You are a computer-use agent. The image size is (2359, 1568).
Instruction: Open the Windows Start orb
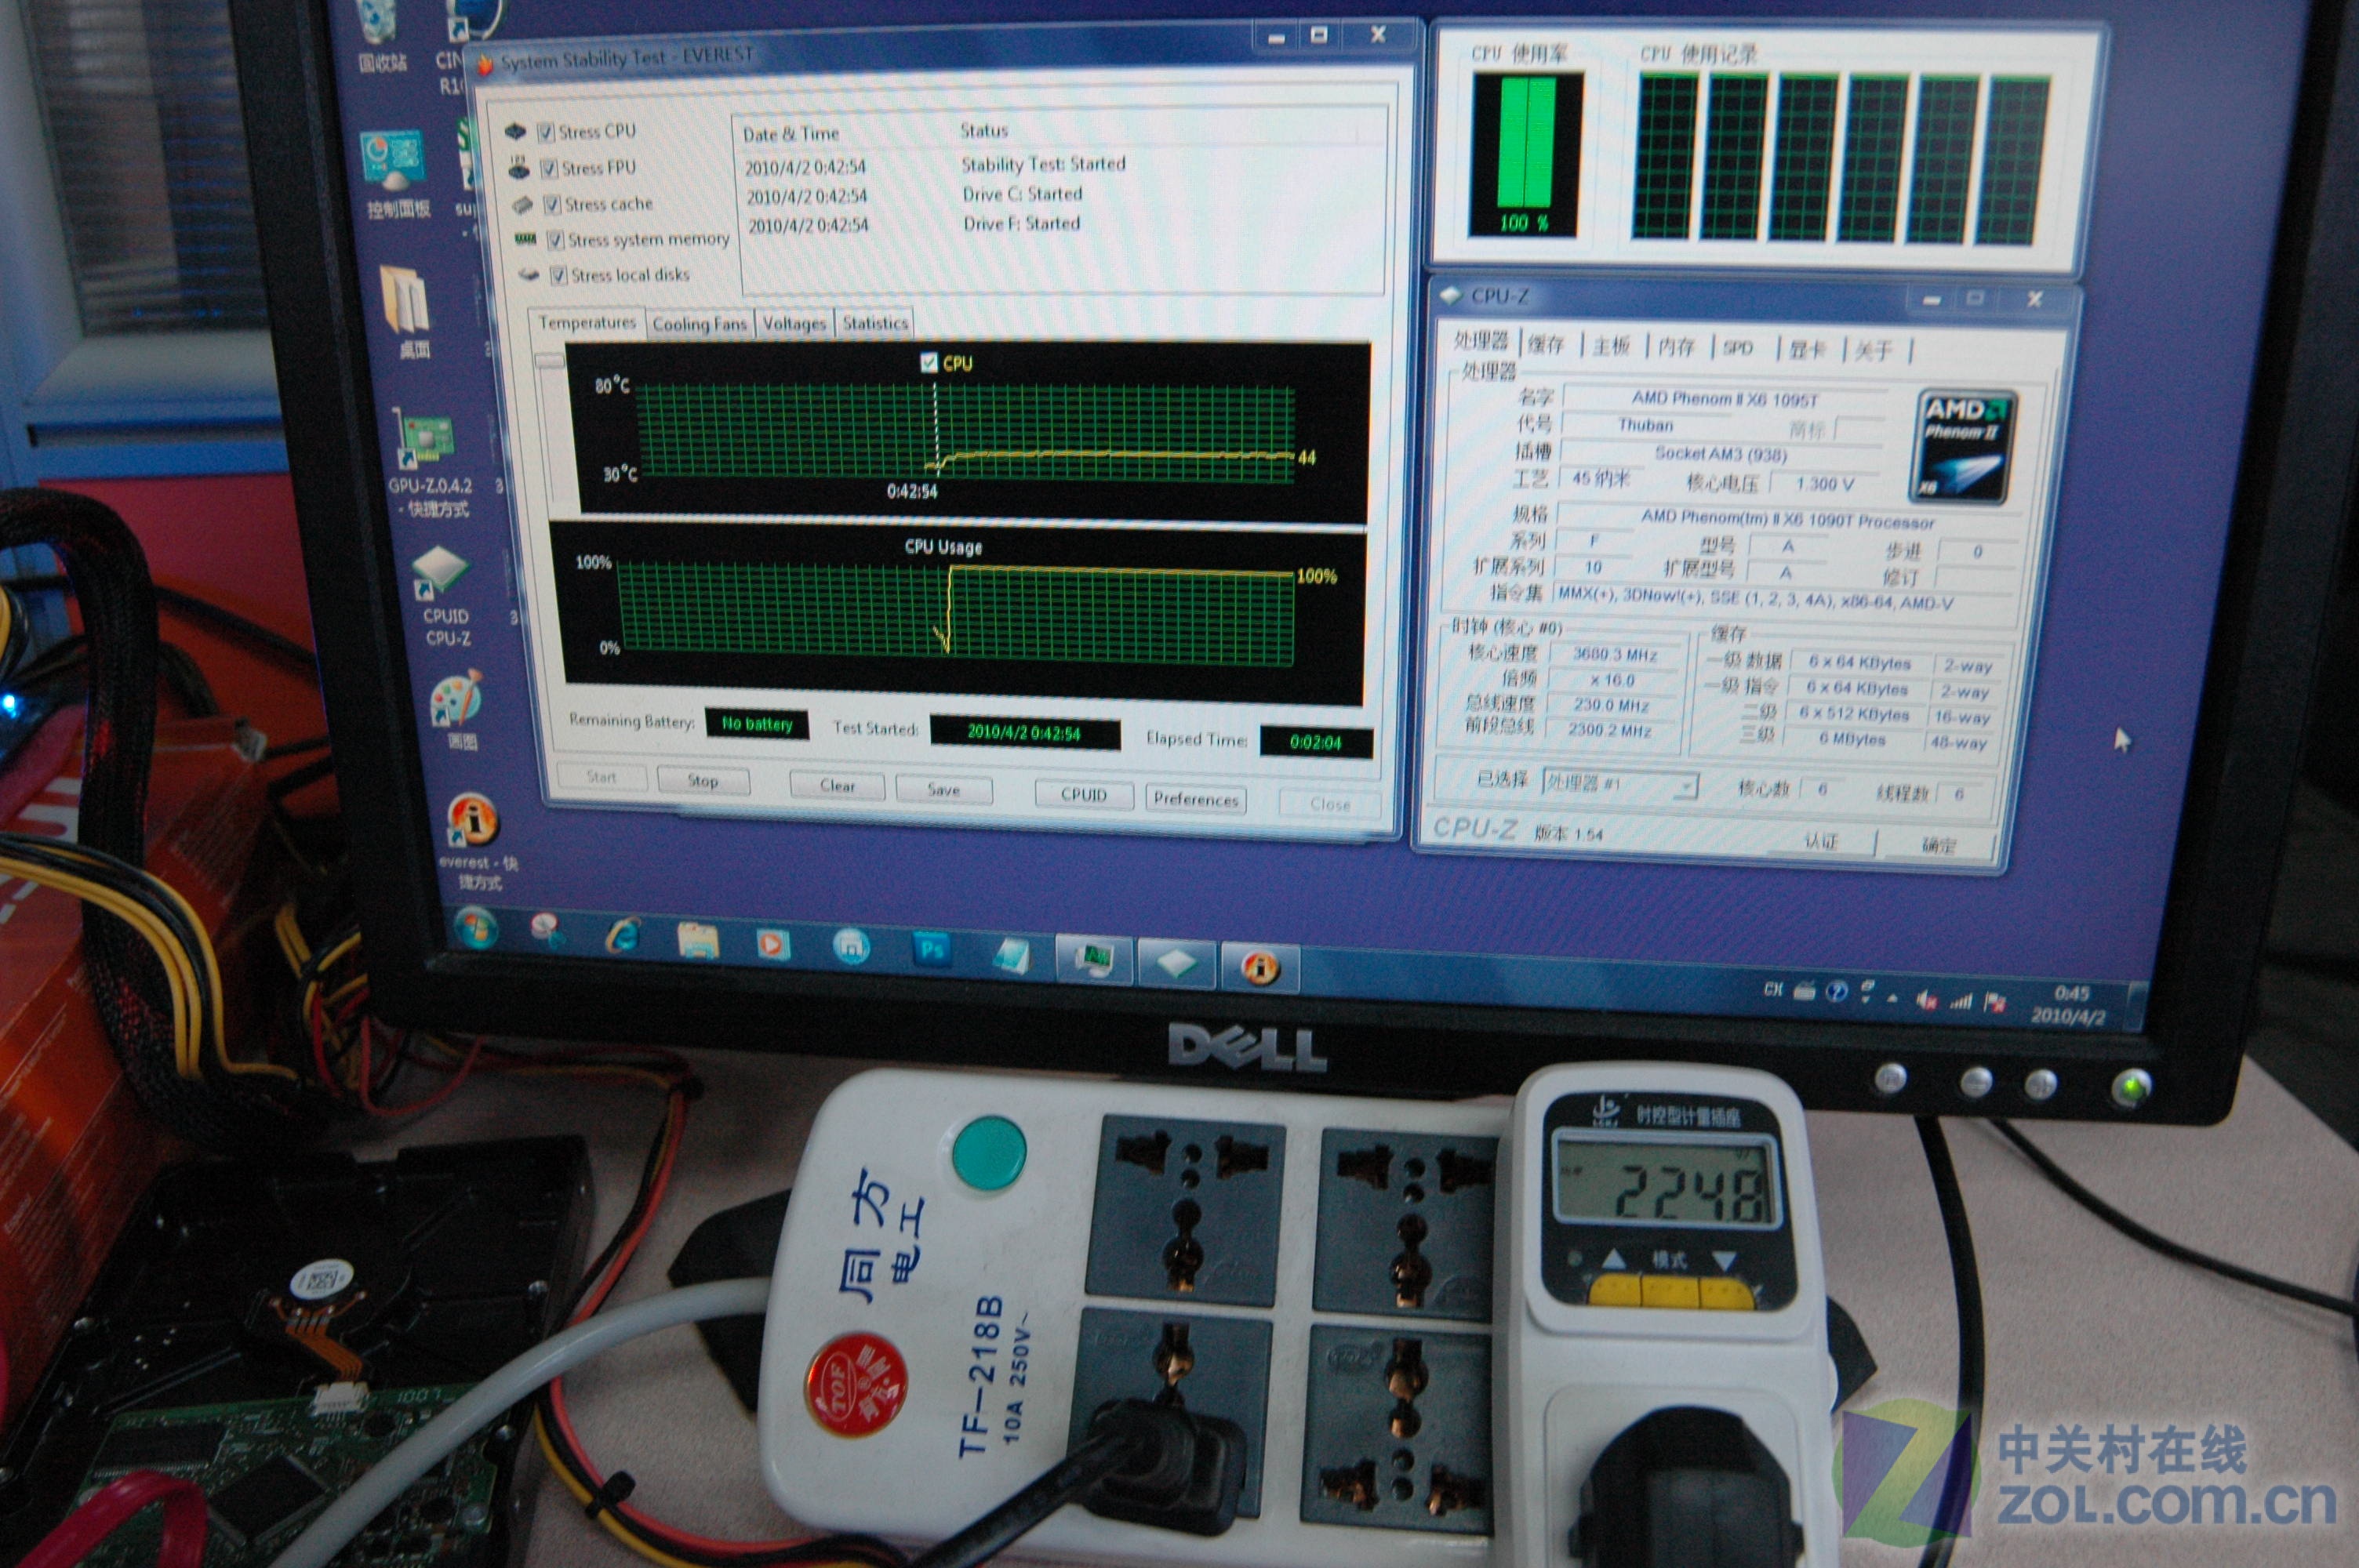[x=477, y=929]
